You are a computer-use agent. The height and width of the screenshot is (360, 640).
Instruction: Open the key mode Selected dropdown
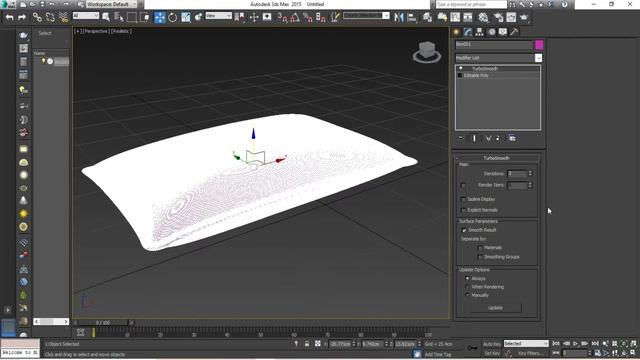coord(526,344)
